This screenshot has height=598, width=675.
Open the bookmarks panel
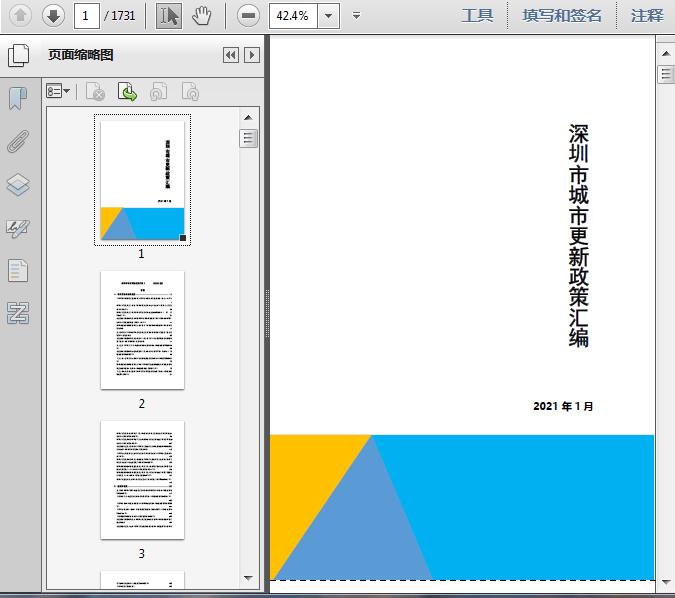pyautogui.click(x=18, y=99)
